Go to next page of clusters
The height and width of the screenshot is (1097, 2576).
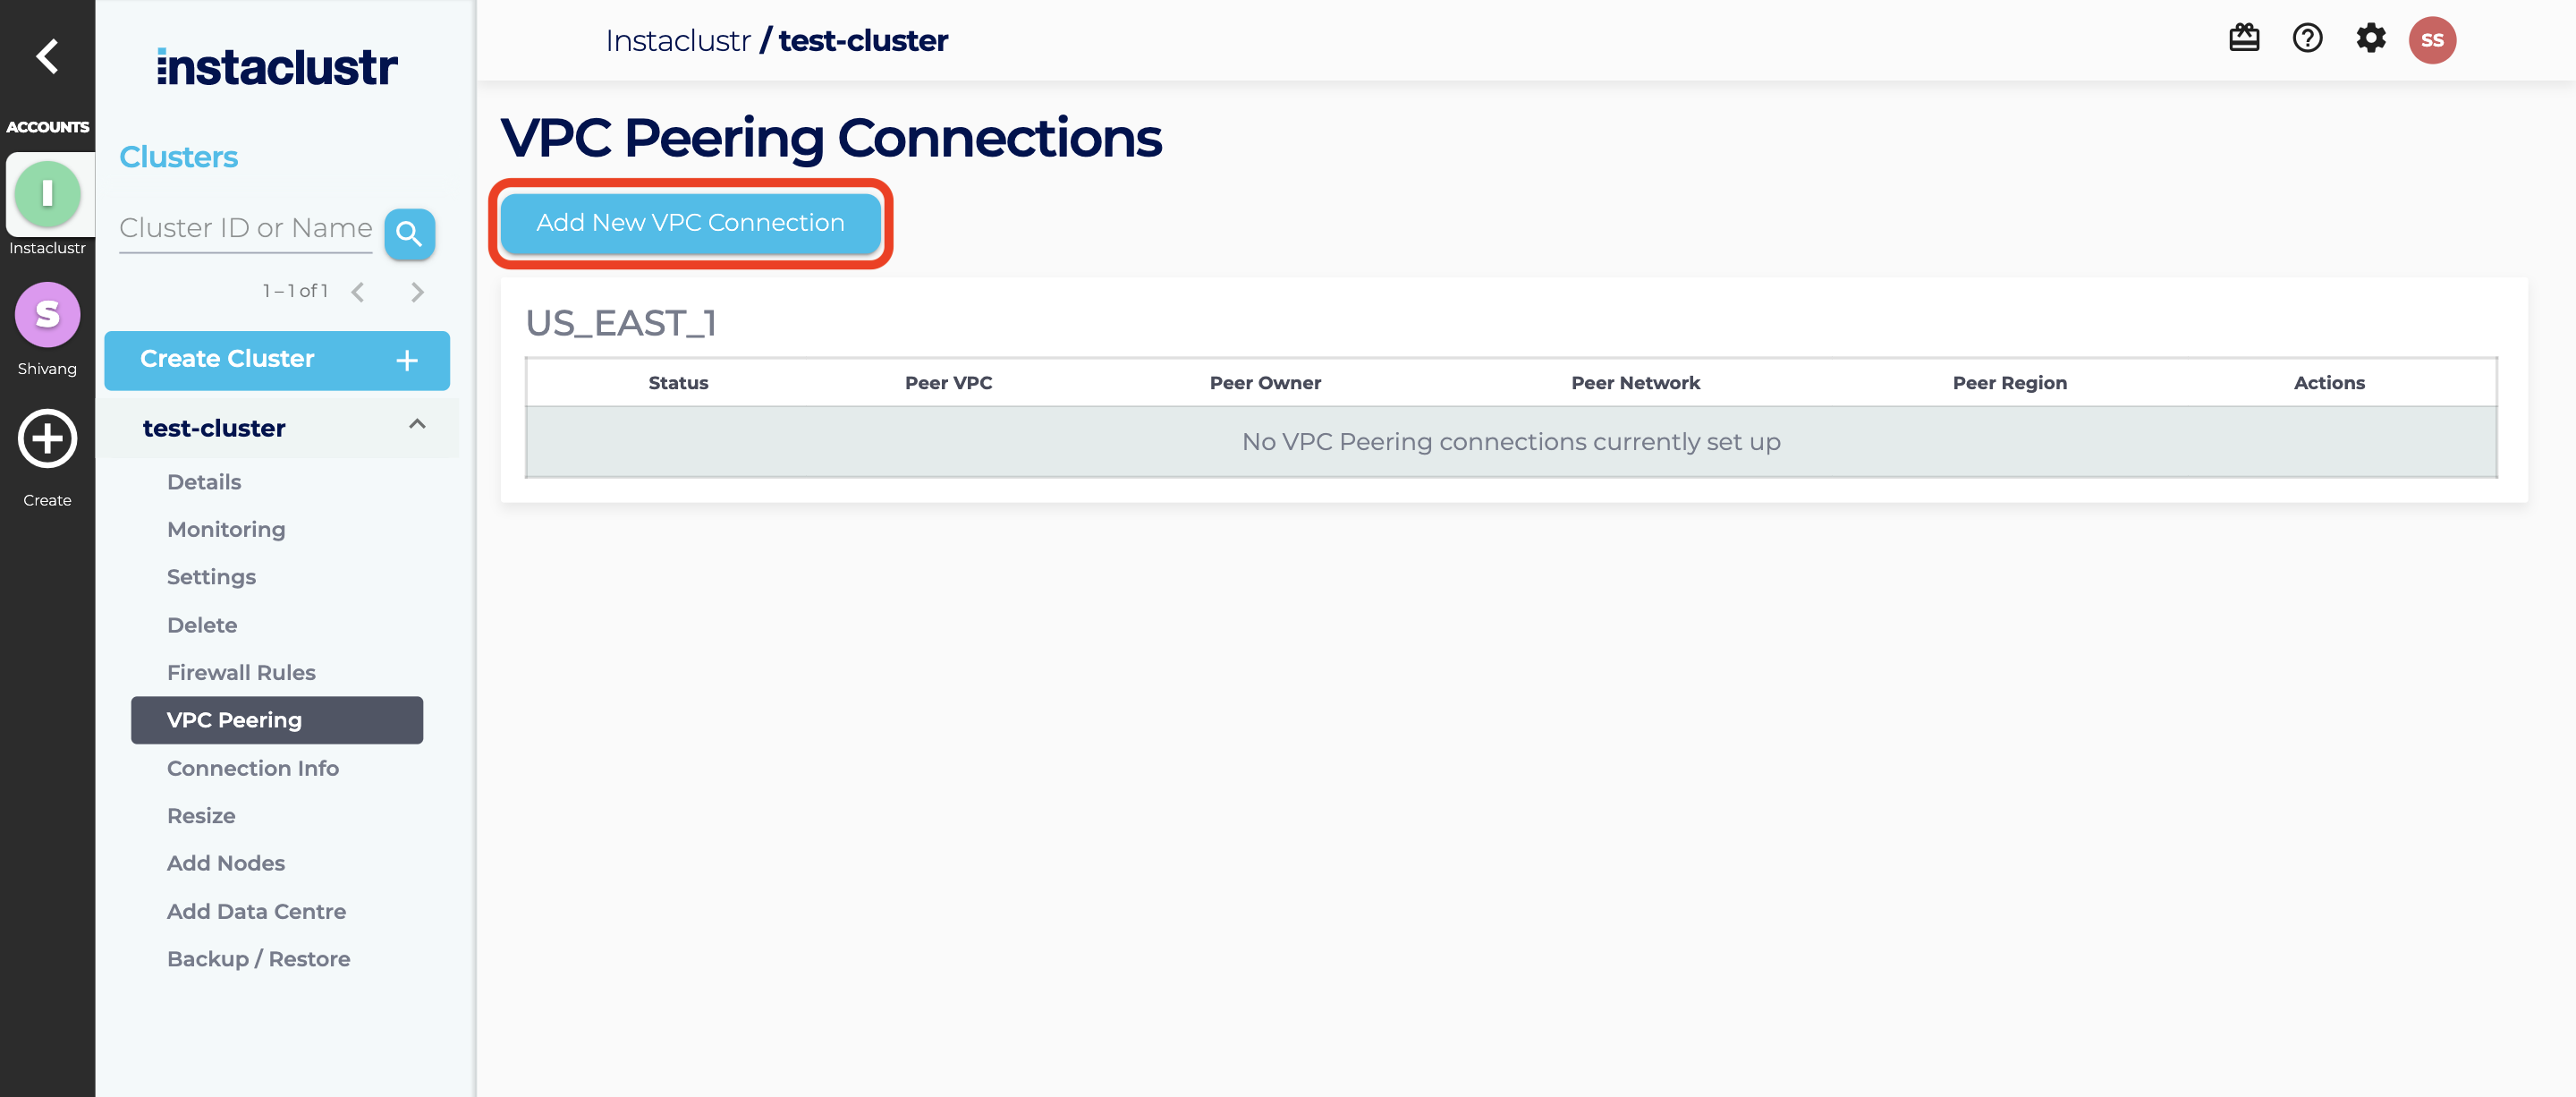(x=417, y=292)
